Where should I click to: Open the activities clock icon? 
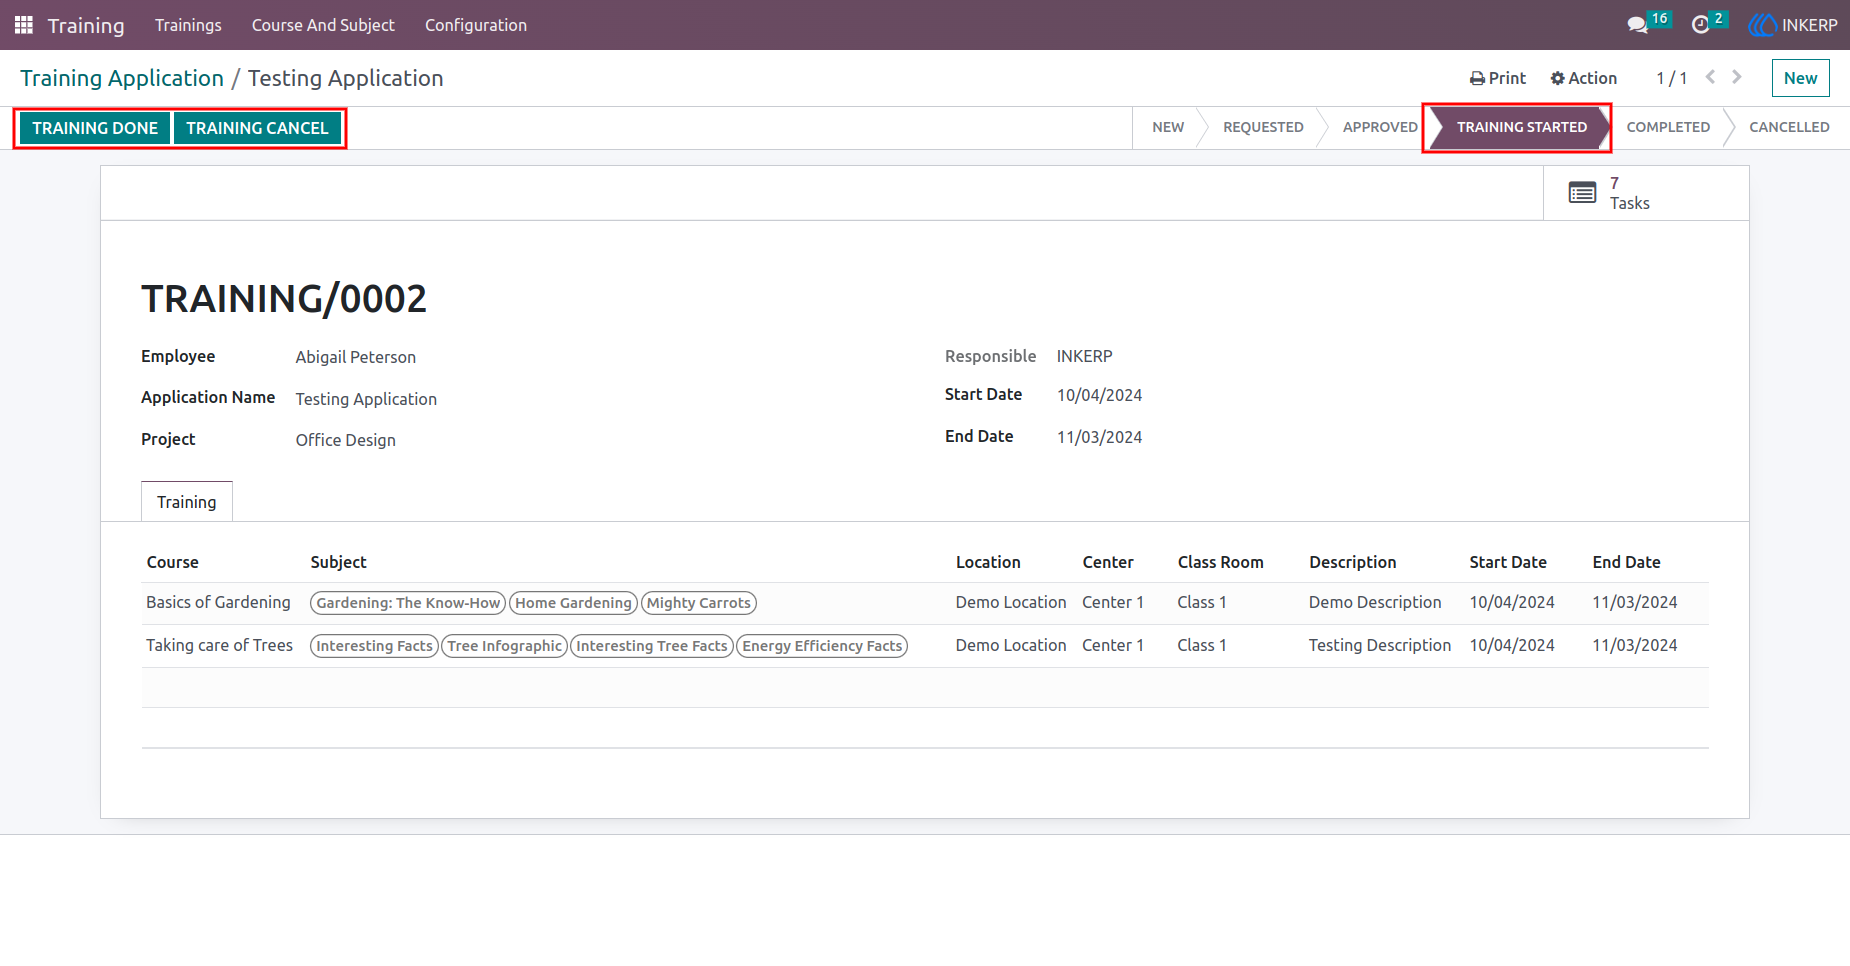[x=1700, y=25]
